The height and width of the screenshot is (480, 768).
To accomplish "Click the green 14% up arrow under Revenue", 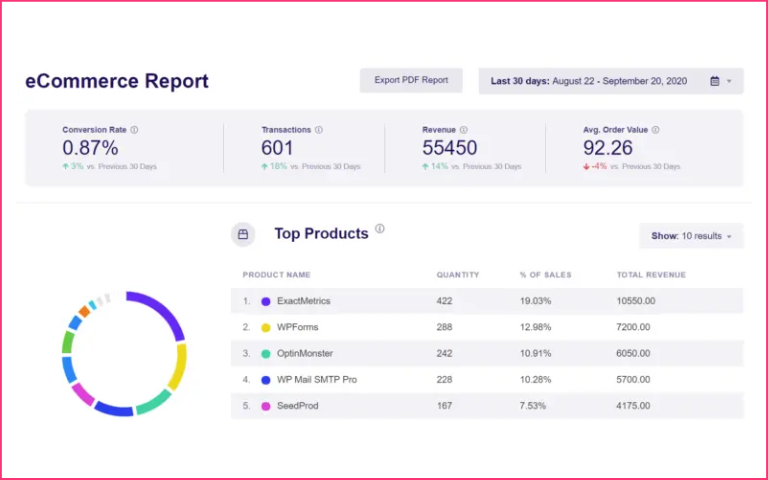I will click(x=435, y=167).
